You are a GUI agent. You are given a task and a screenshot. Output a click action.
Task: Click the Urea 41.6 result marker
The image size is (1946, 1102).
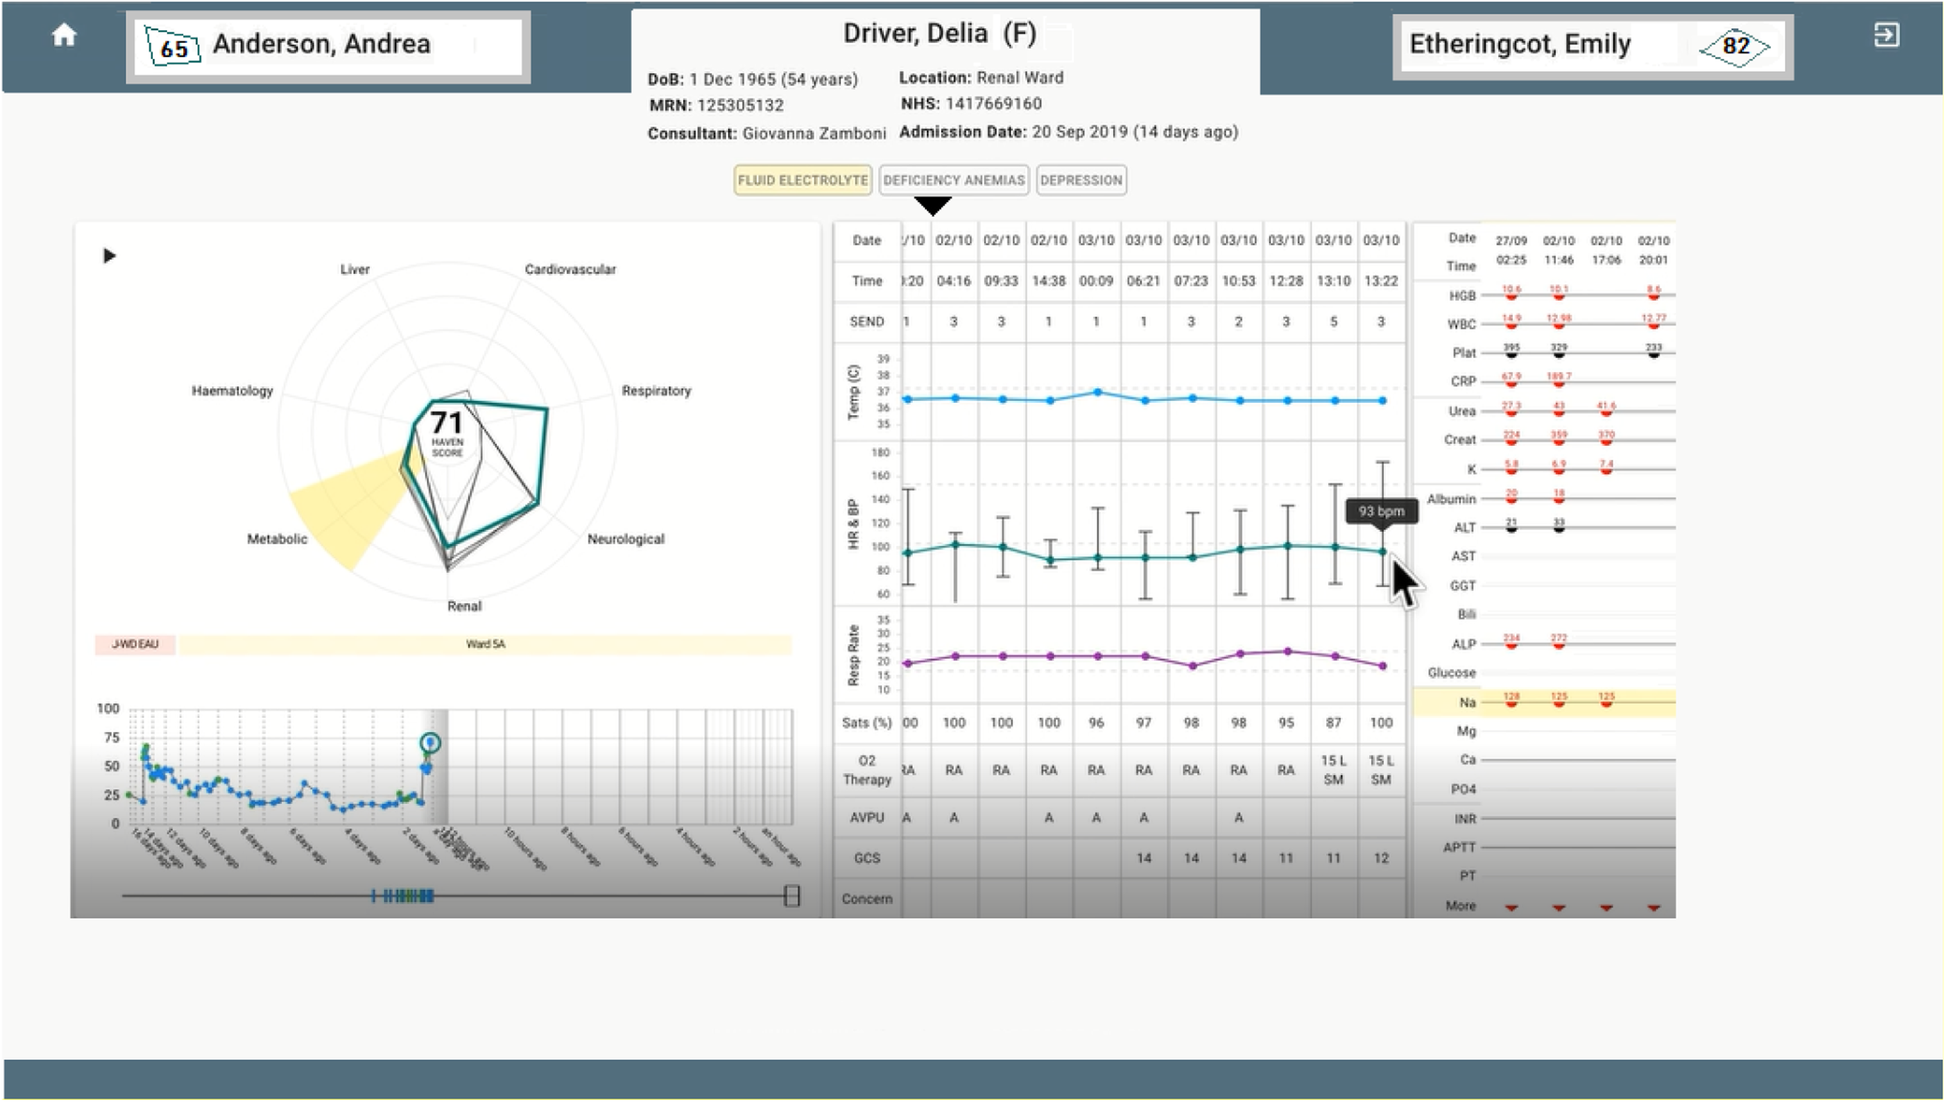point(1606,411)
